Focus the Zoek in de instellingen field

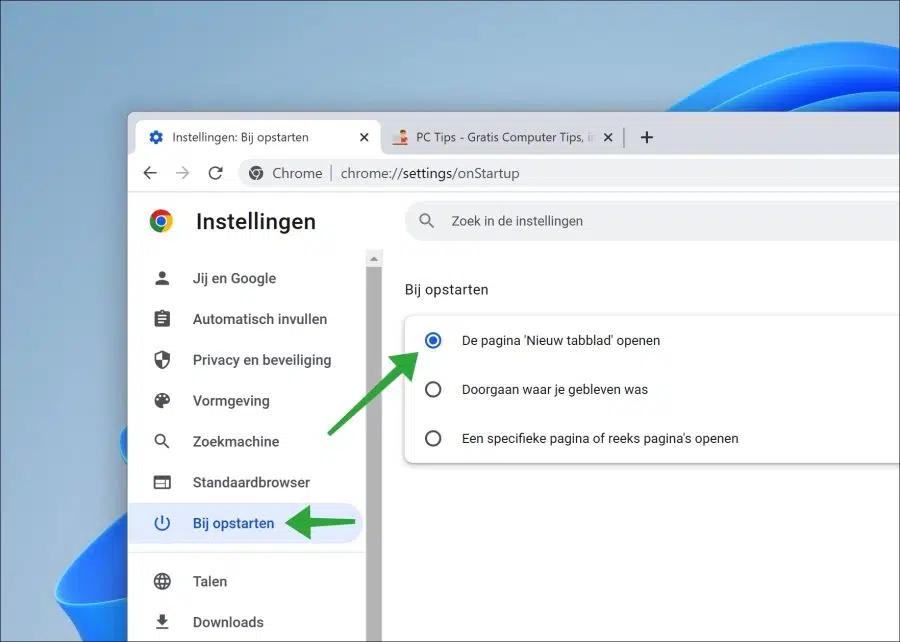pyautogui.click(x=652, y=221)
